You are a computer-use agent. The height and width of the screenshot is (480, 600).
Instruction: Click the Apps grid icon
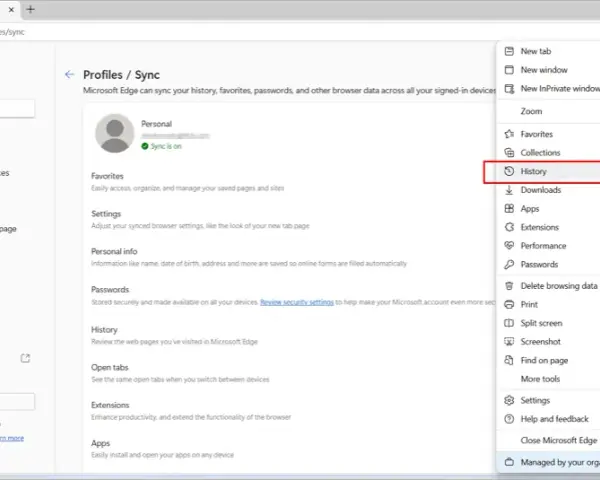[x=509, y=209]
